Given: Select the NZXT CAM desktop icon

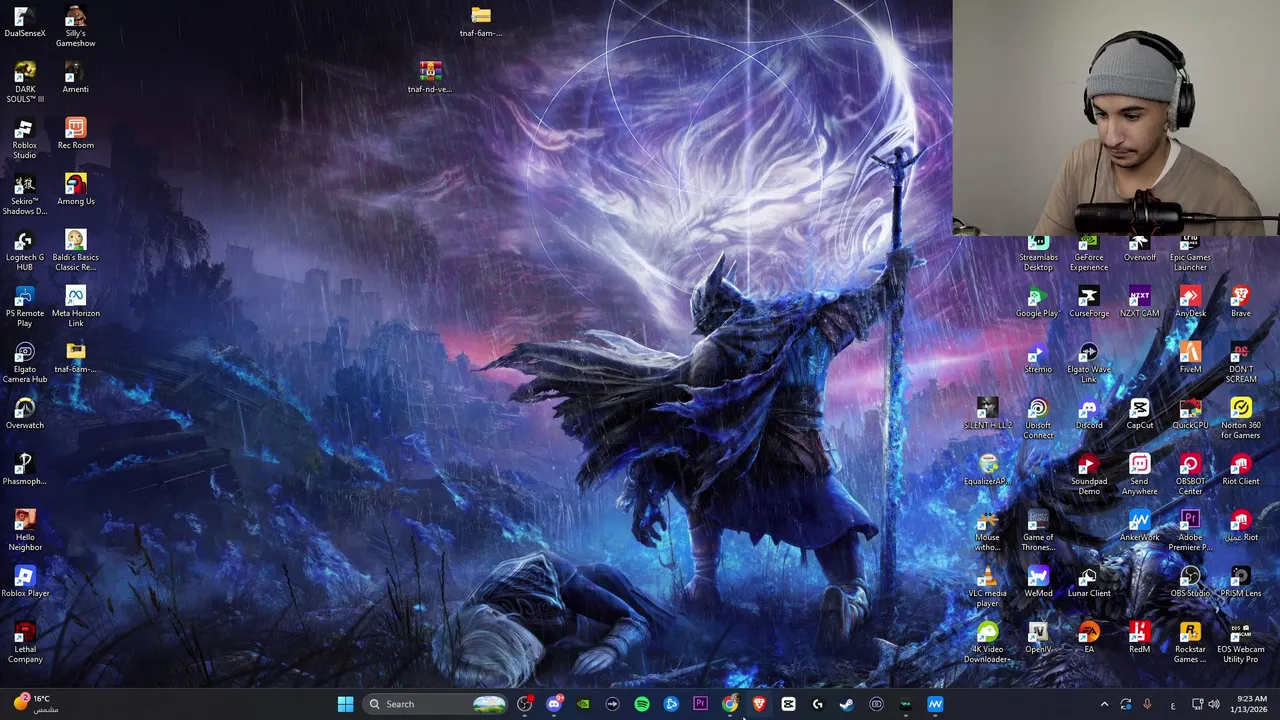Looking at the screenshot, I should pyautogui.click(x=1140, y=302).
